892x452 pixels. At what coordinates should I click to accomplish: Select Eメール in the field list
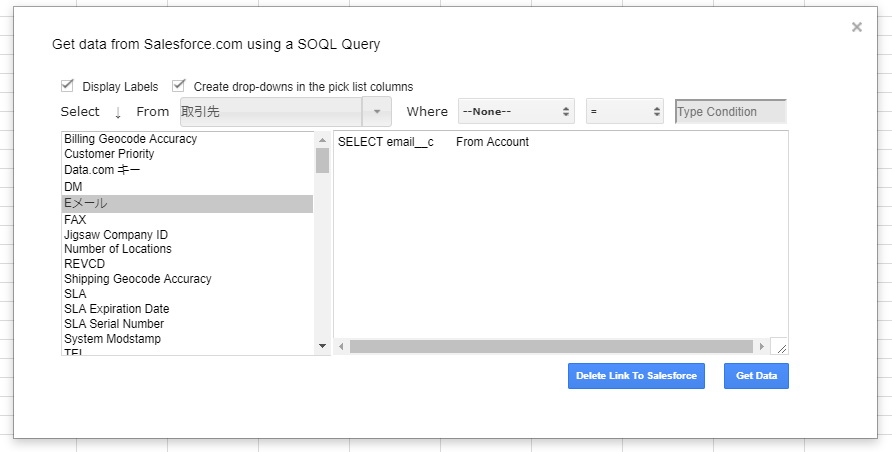[187, 204]
